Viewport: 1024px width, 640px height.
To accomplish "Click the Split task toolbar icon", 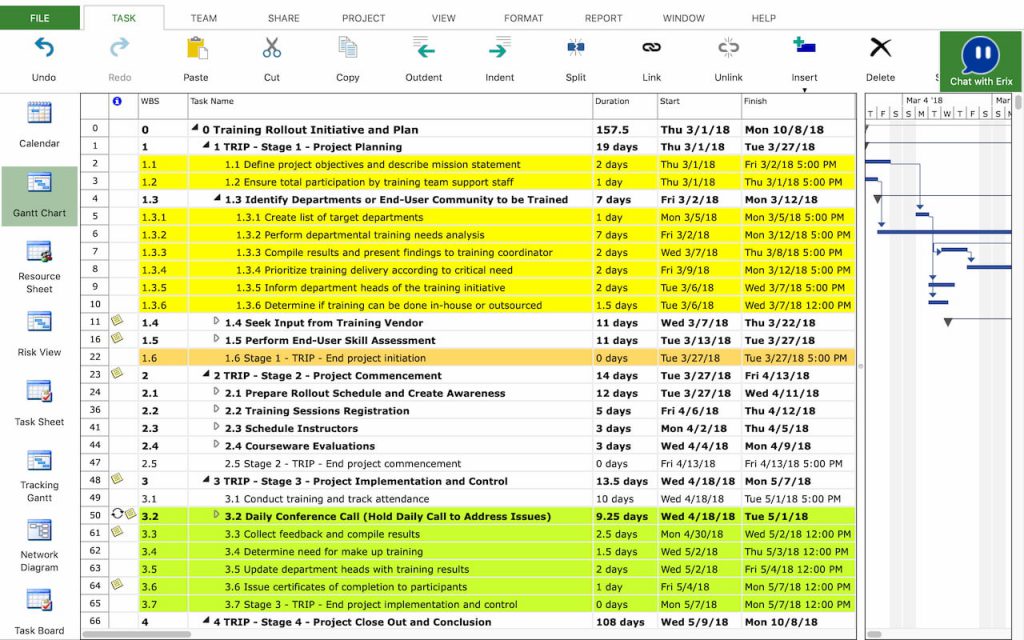I will pyautogui.click(x=575, y=46).
